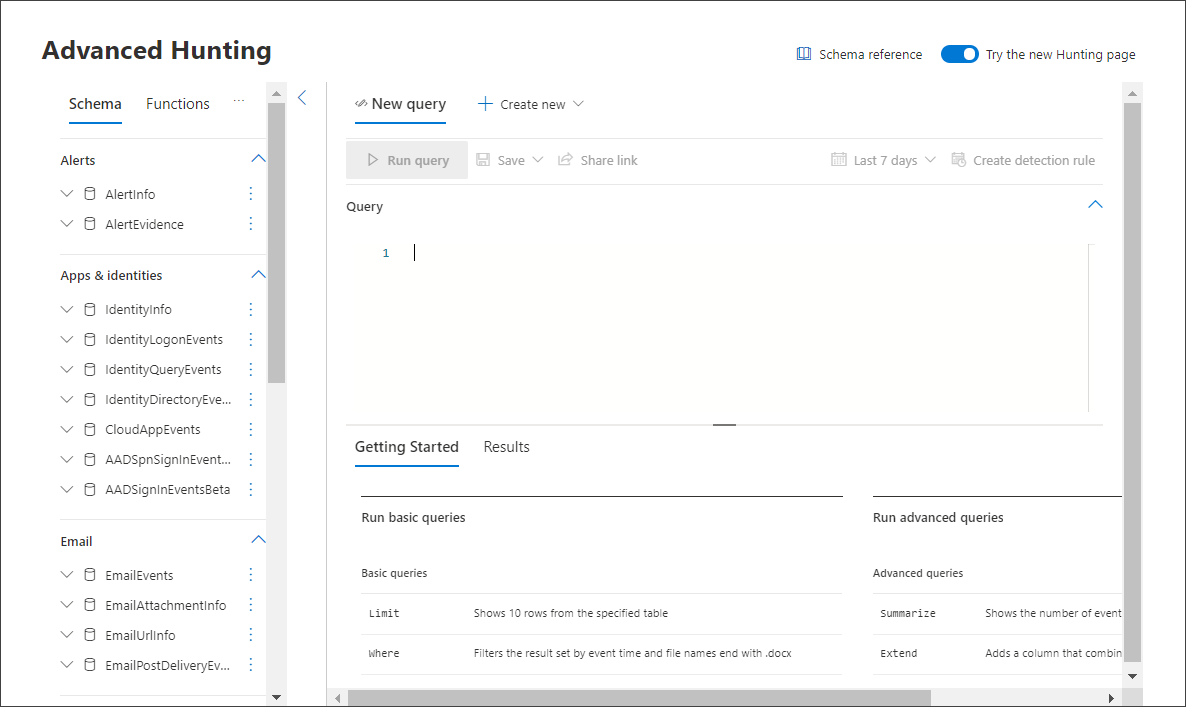The width and height of the screenshot is (1186, 707).
Task: Click the Limit basic query sample
Action: coord(384,613)
